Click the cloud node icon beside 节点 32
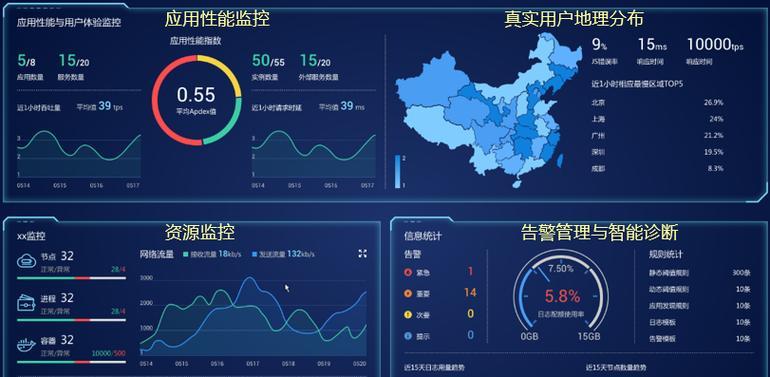 (x=27, y=261)
